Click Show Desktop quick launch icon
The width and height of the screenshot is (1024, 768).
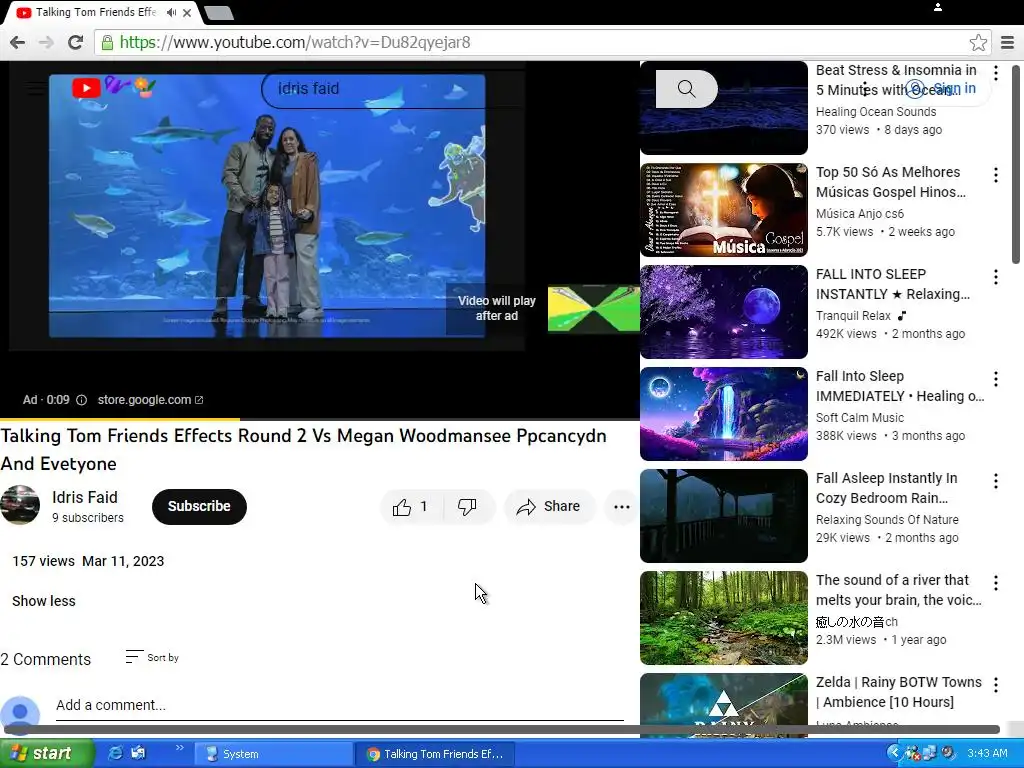click(x=138, y=754)
